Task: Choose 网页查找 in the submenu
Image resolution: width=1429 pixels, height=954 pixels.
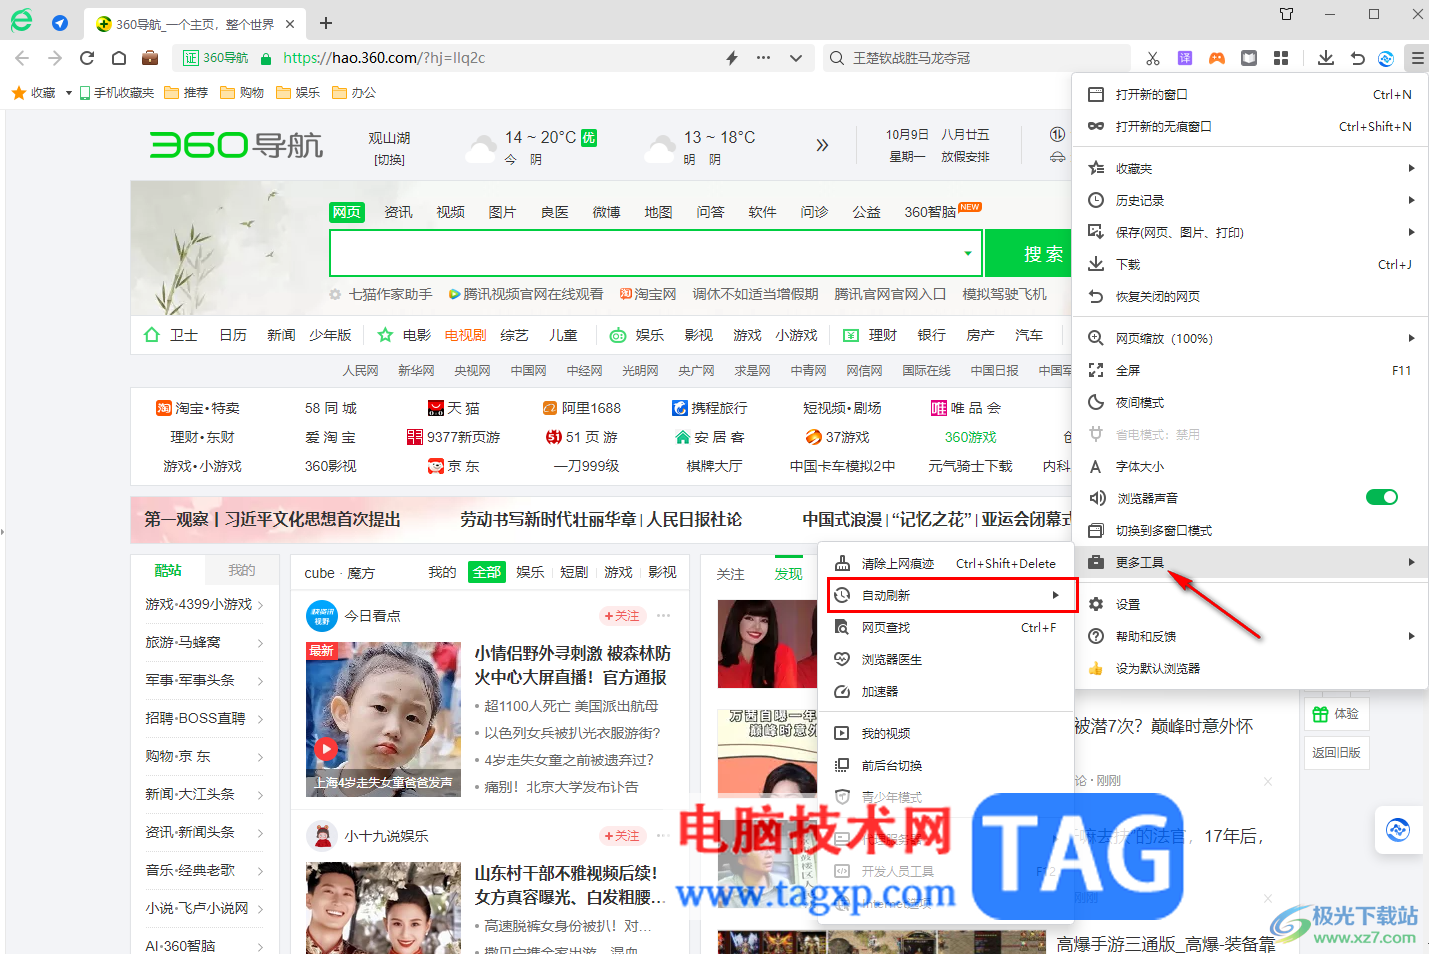Action: point(946,627)
